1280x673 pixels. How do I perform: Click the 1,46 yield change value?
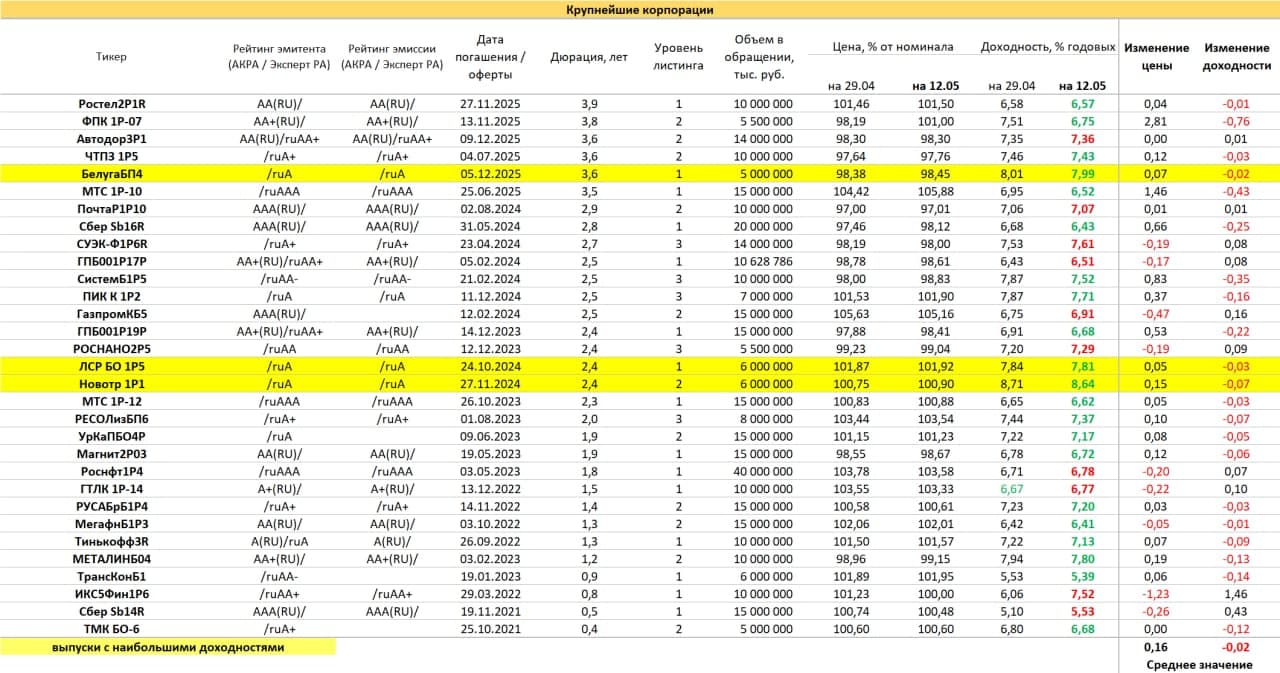(x=1236, y=592)
